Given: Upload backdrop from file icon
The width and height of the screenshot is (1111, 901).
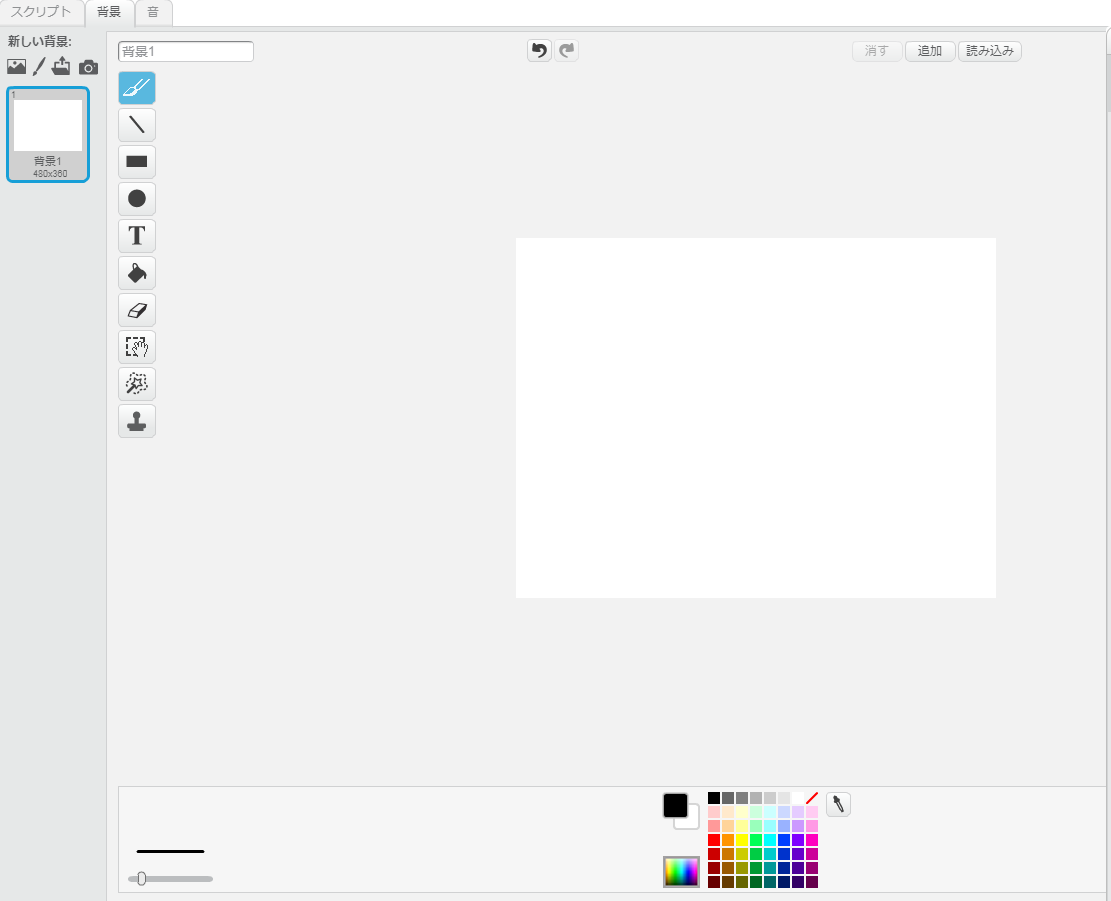Looking at the screenshot, I should (62, 67).
